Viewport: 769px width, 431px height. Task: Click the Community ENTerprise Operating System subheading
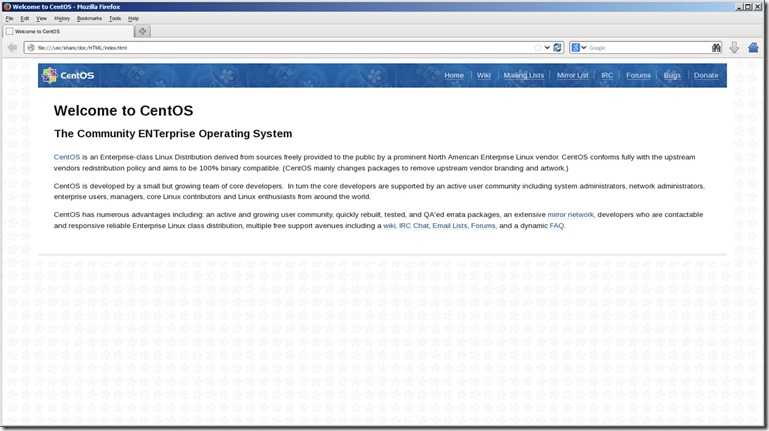pos(173,134)
